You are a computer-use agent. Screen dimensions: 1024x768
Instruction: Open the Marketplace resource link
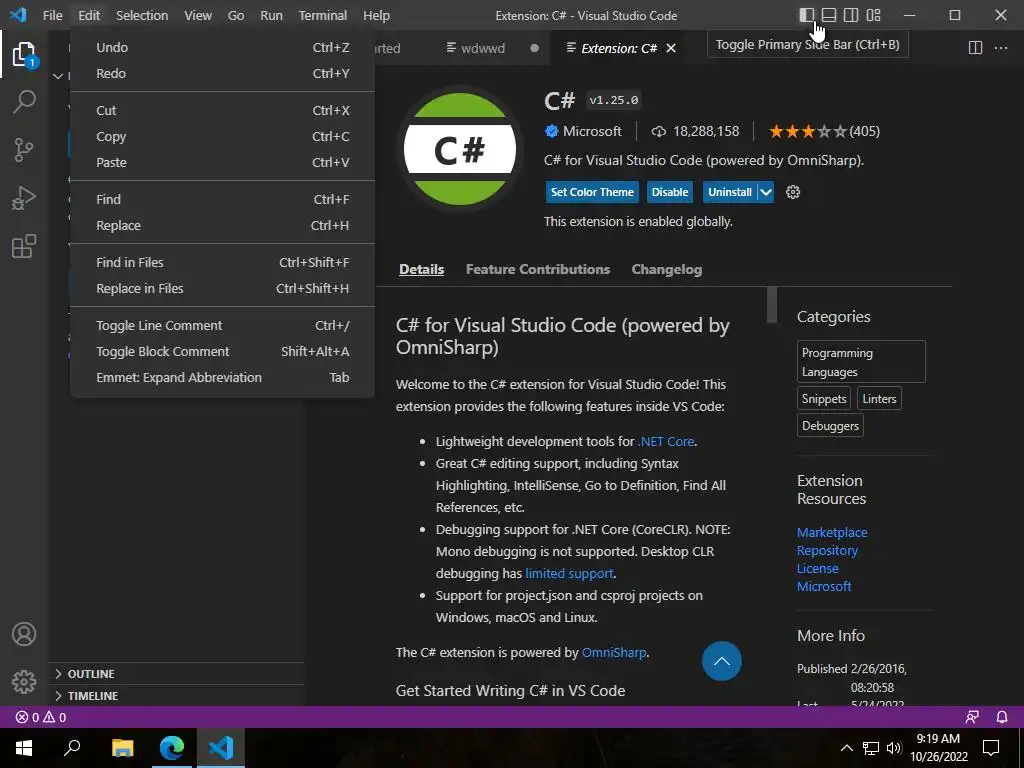coord(832,532)
